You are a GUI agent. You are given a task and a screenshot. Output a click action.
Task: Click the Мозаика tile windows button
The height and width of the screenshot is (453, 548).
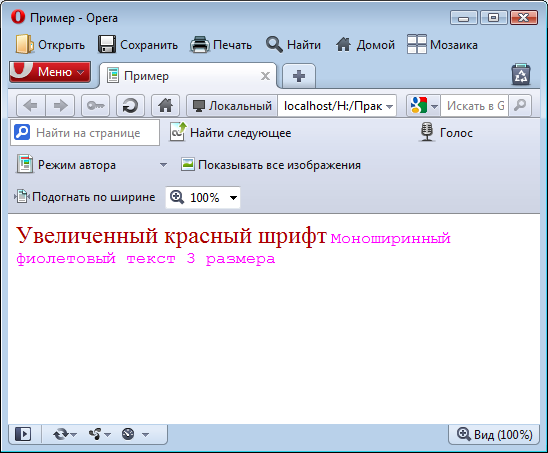pos(442,45)
